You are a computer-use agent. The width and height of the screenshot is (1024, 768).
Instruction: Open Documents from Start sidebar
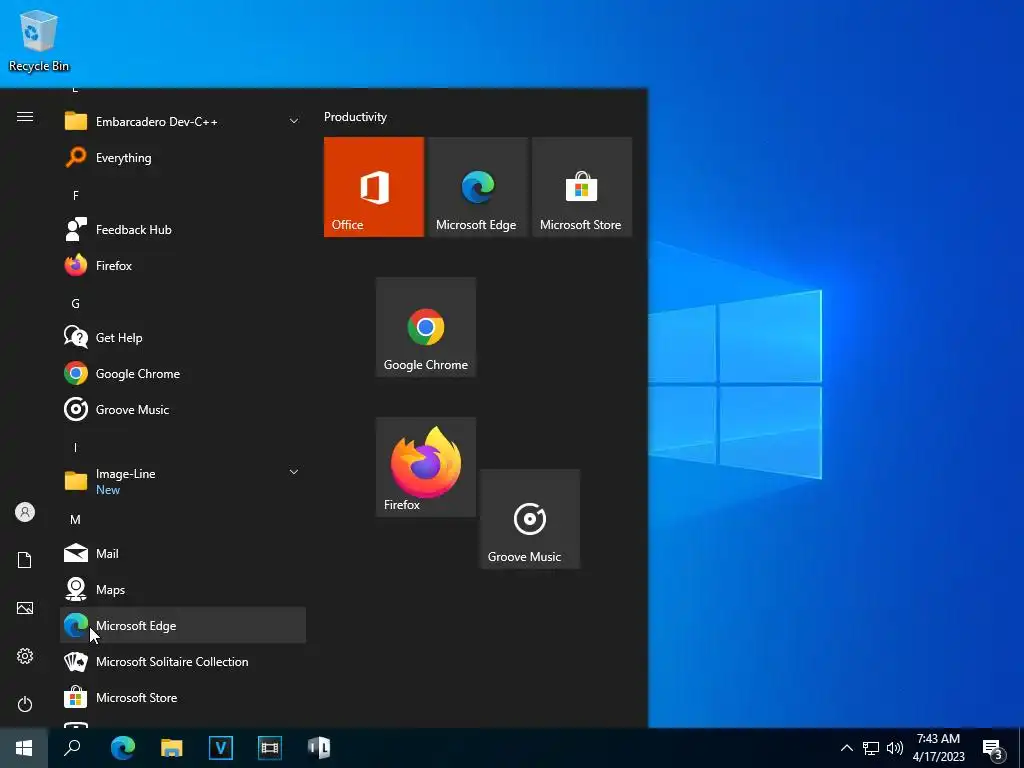[x=25, y=560]
